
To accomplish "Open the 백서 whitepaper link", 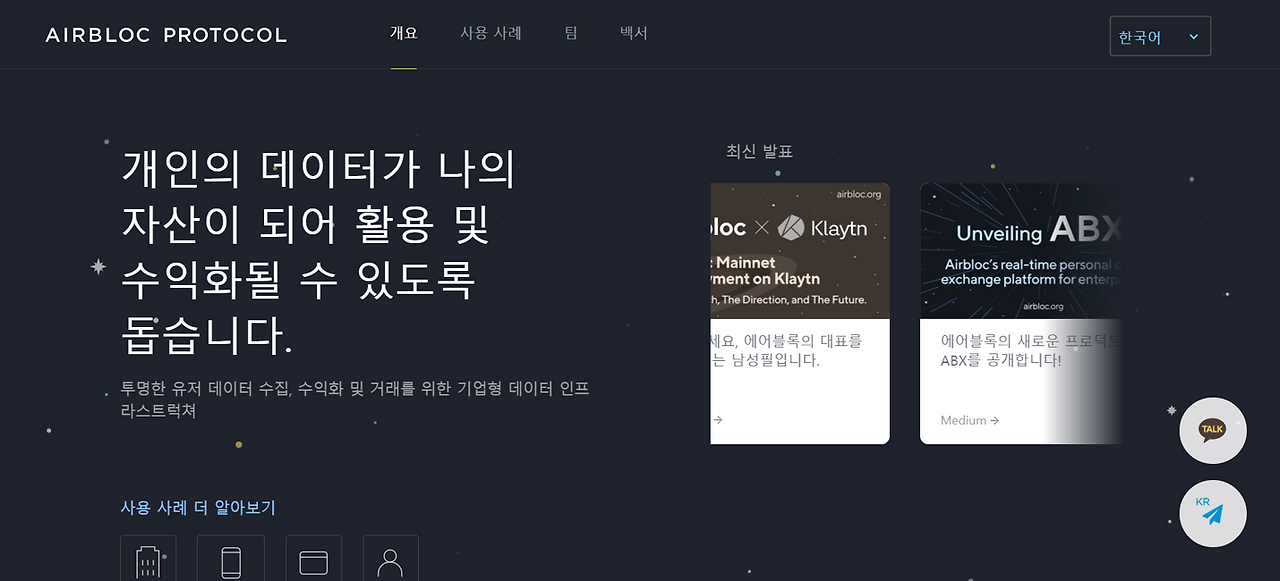I will (634, 33).
